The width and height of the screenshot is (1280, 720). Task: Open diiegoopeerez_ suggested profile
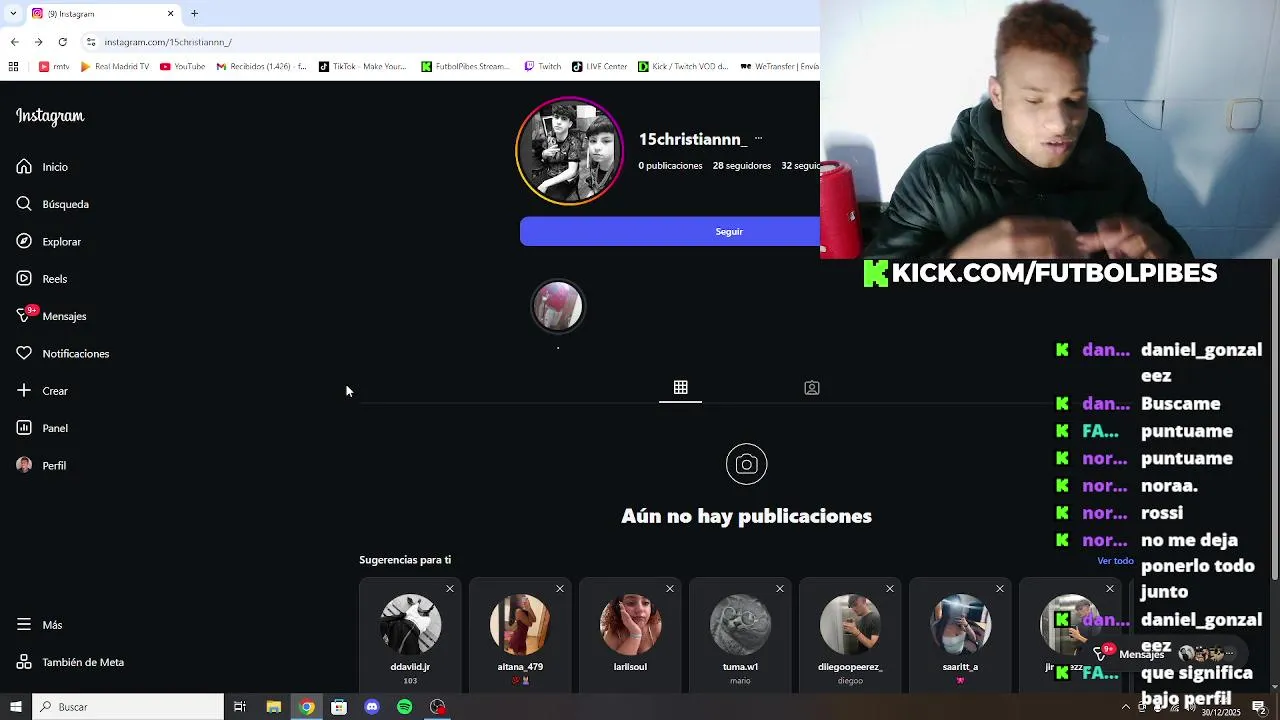pos(850,625)
